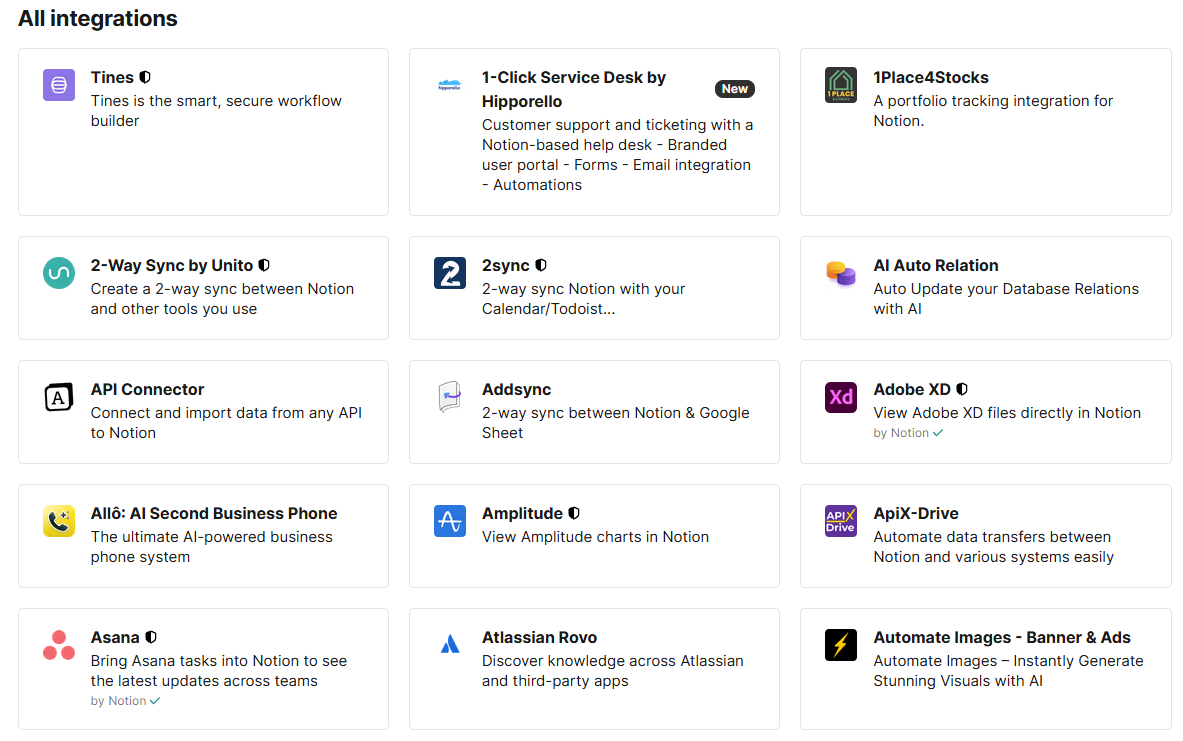Click the Atlassian Rovo logo icon
1183x741 pixels.
tap(450, 644)
